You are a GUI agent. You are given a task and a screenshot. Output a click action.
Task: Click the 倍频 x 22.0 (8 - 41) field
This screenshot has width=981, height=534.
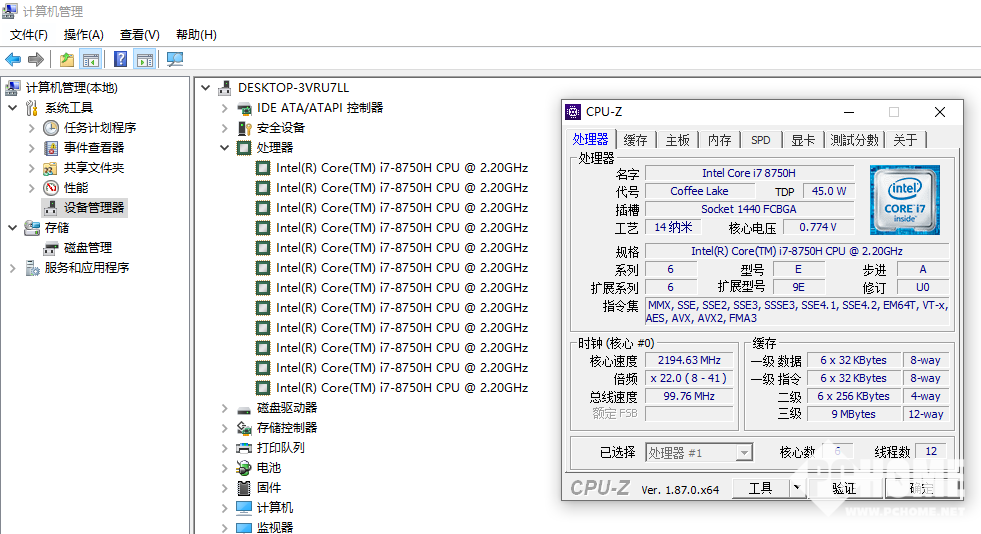click(x=689, y=378)
